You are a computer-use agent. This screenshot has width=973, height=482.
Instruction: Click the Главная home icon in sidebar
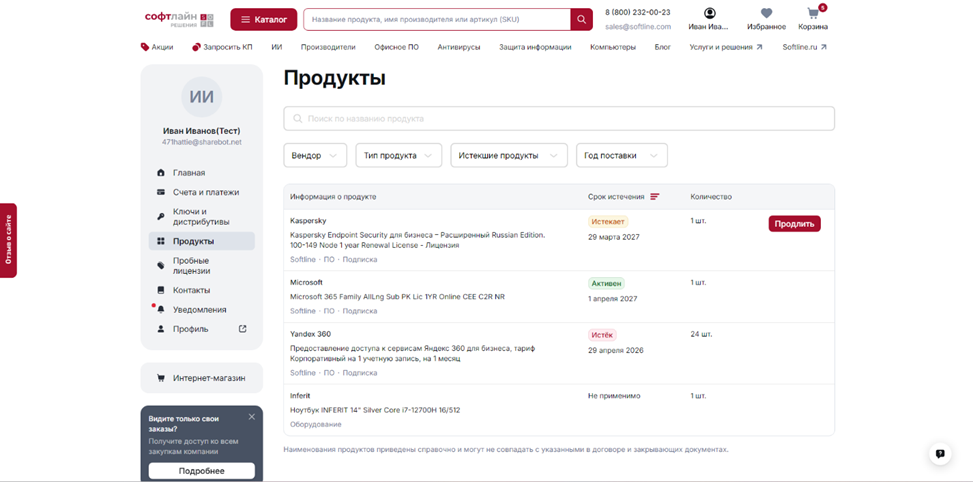[161, 172]
